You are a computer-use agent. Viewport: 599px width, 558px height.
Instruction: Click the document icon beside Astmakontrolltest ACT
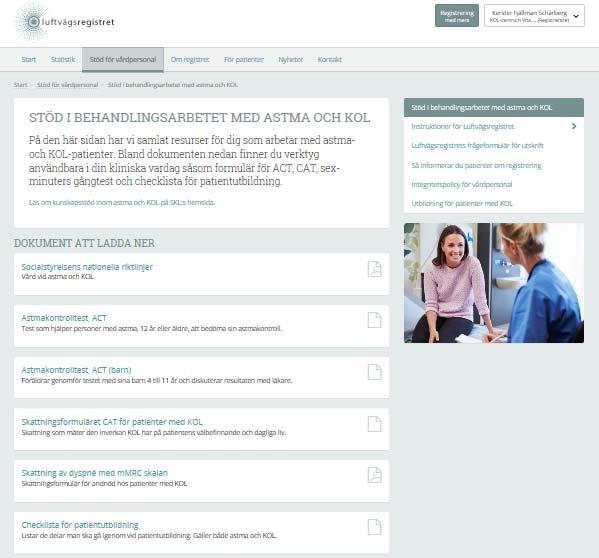click(x=374, y=320)
